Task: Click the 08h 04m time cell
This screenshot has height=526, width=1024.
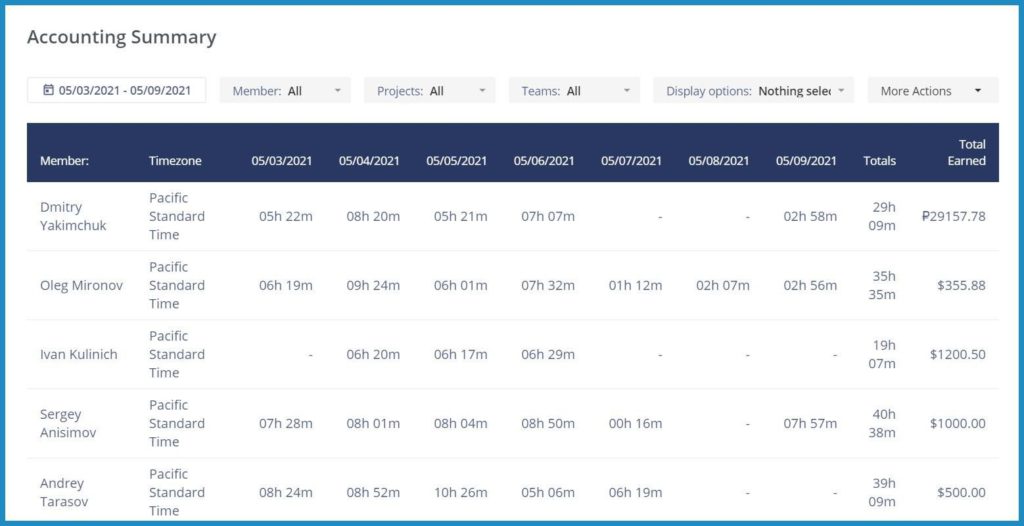Action: 460,423
